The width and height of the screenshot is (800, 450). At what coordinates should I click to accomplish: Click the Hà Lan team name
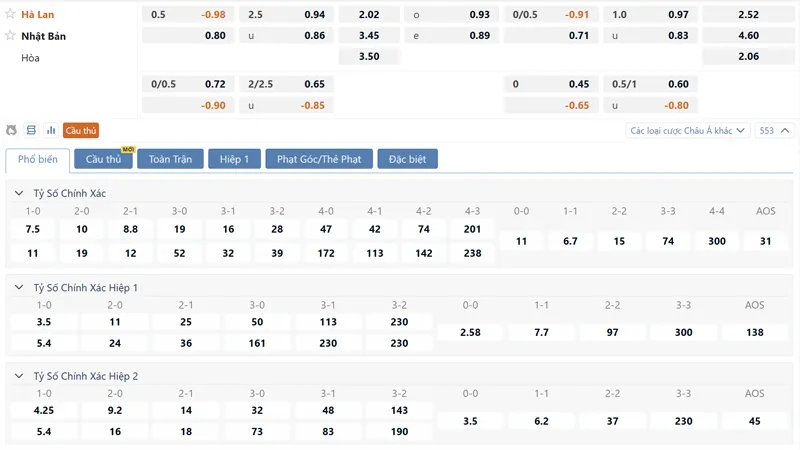click(x=38, y=14)
